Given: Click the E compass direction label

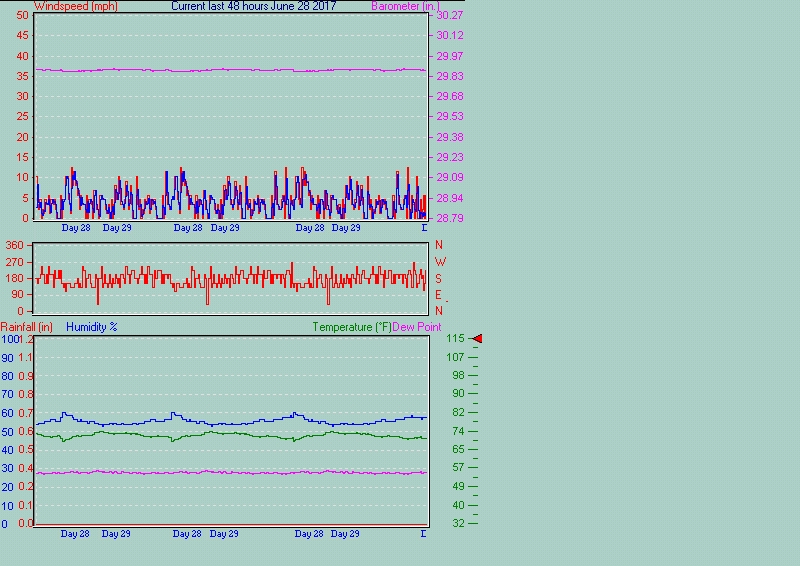Looking at the screenshot, I should (439, 295).
